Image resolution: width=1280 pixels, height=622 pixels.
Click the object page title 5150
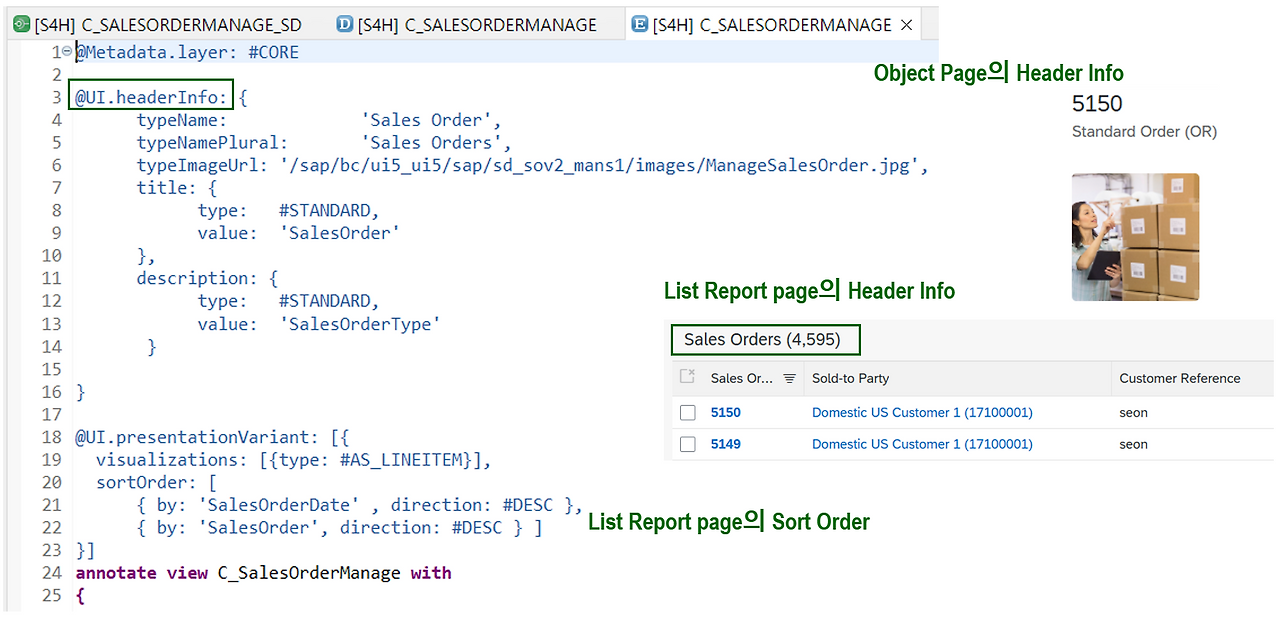(1097, 103)
